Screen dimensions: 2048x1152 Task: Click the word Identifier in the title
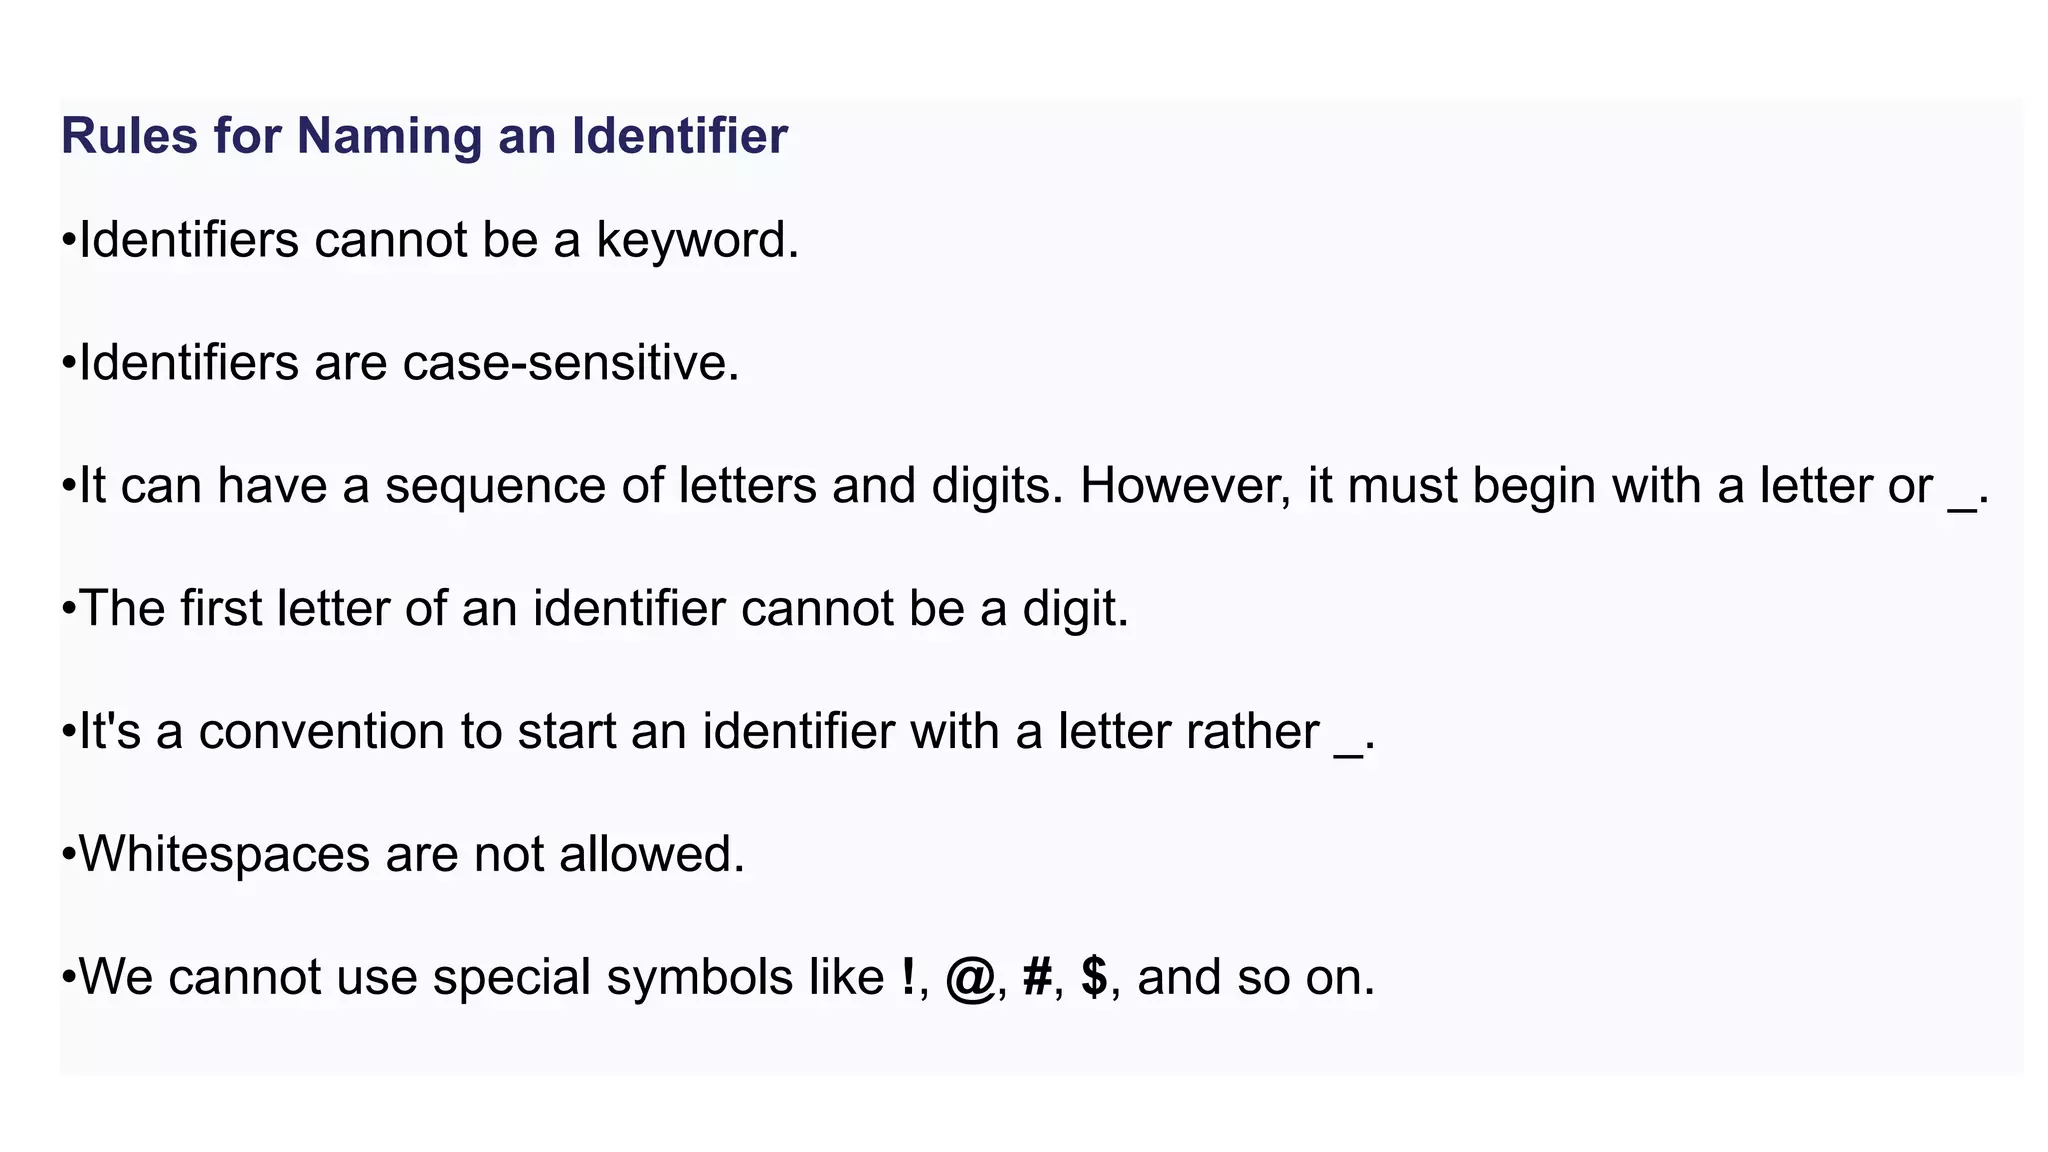point(680,136)
